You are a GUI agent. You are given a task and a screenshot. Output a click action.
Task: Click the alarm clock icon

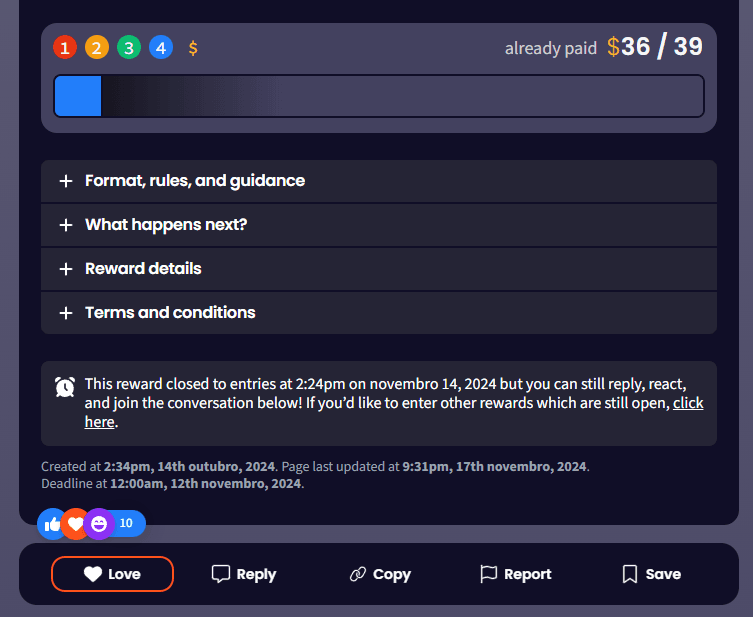[65, 386]
